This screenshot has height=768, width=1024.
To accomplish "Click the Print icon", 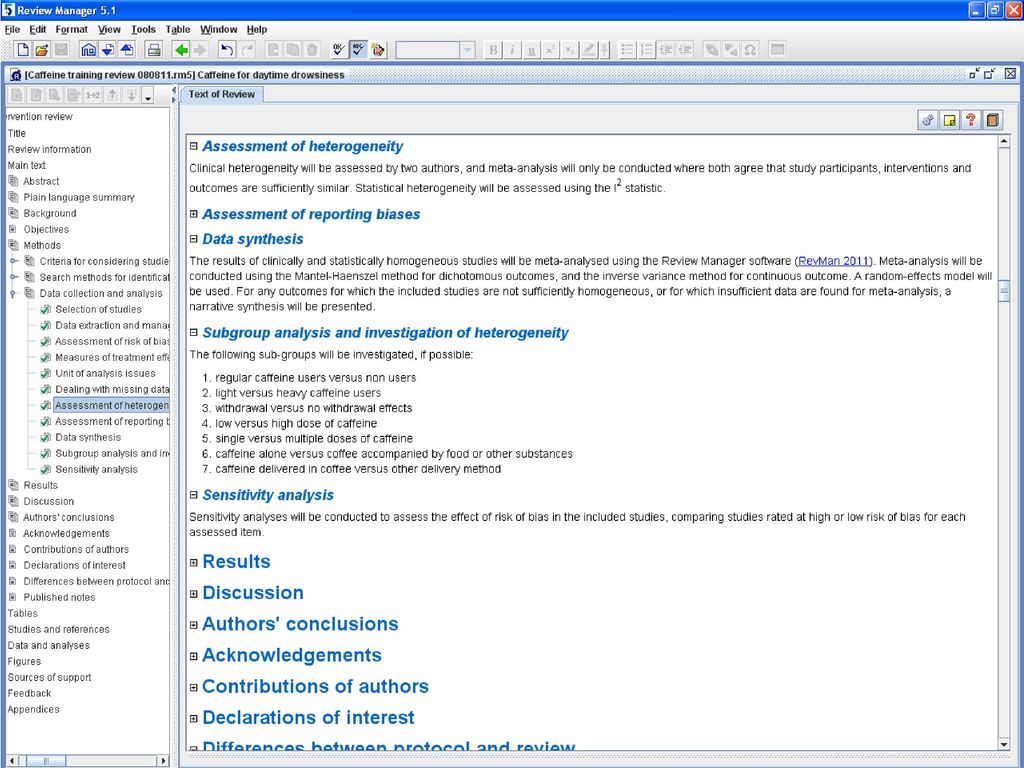I will click(x=153, y=50).
